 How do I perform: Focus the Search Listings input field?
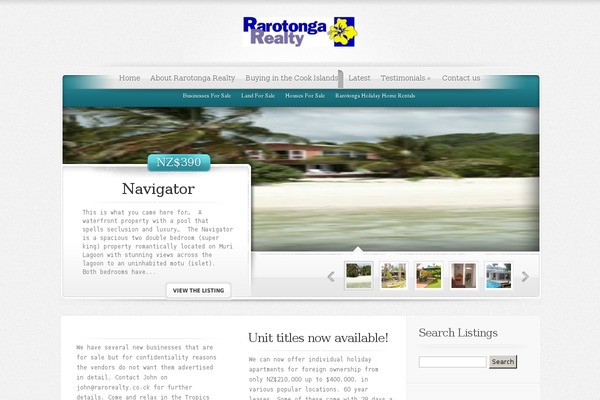[x=453, y=362]
